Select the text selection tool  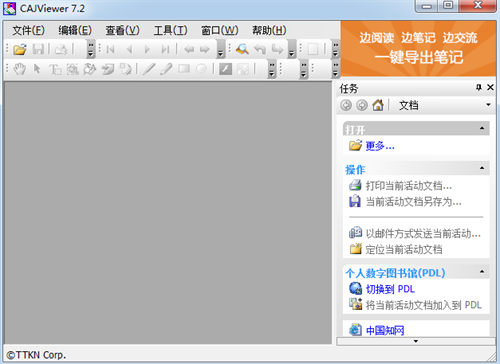click(x=55, y=69)
